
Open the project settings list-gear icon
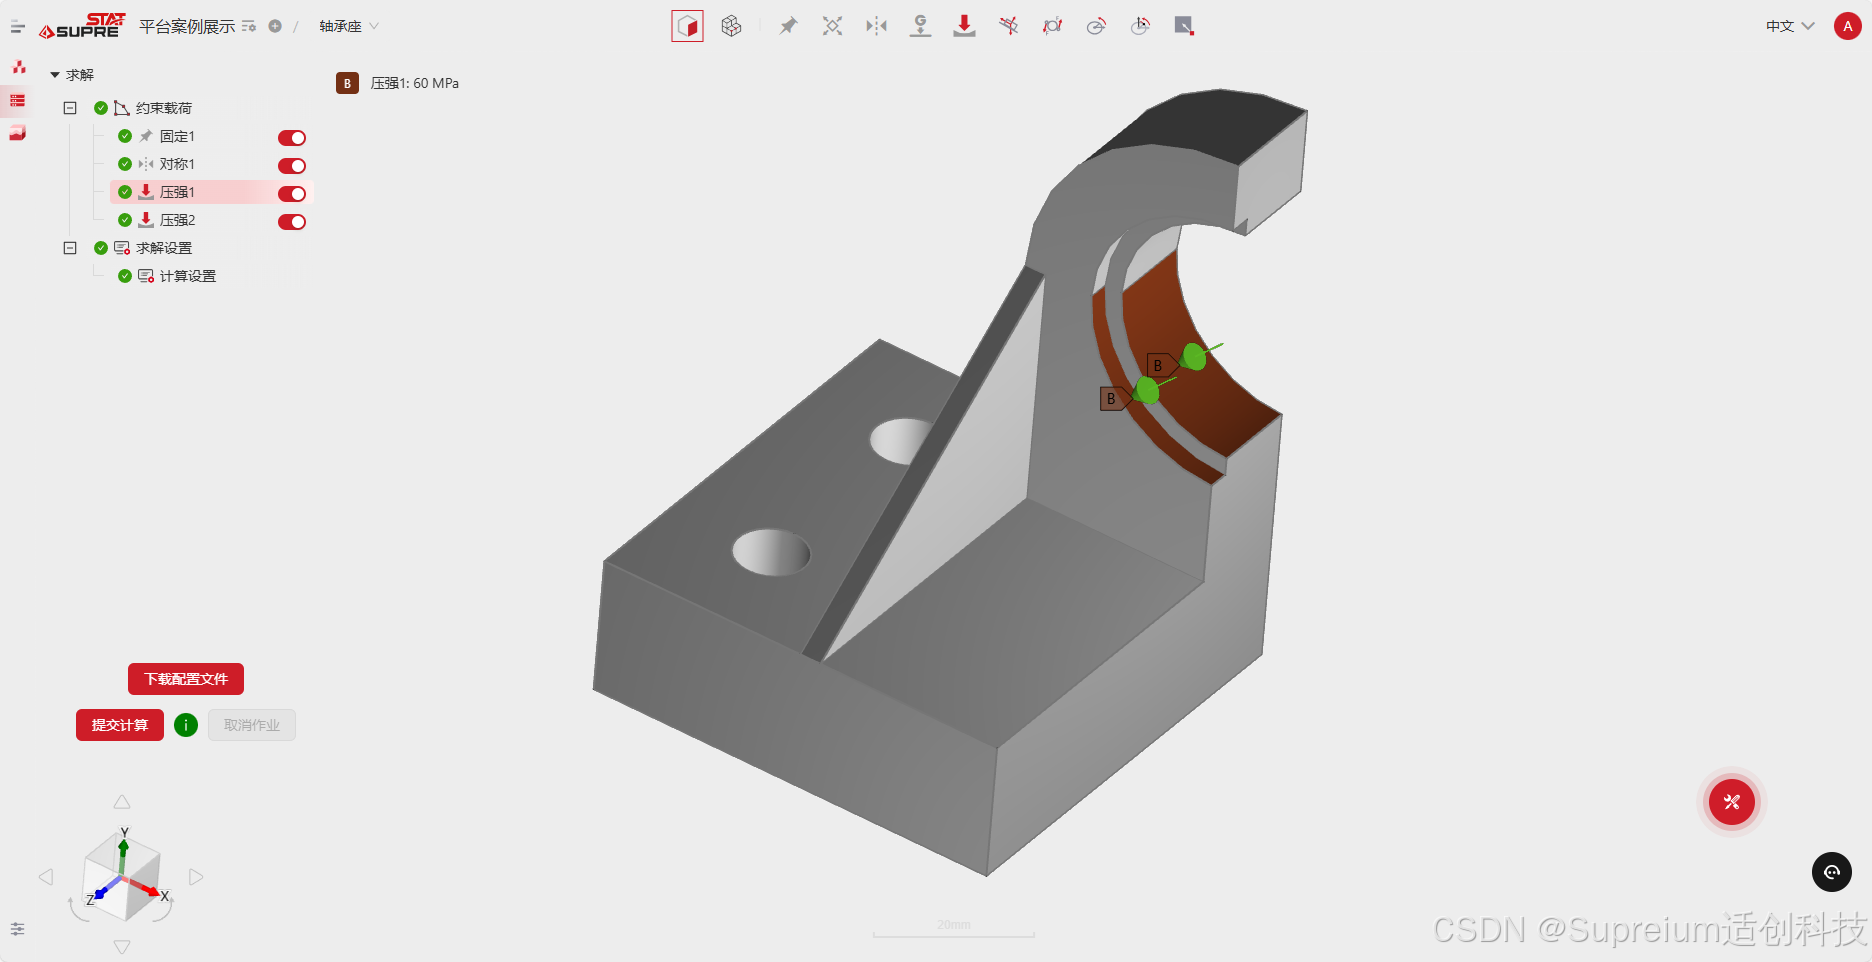(x=249, y=26)
